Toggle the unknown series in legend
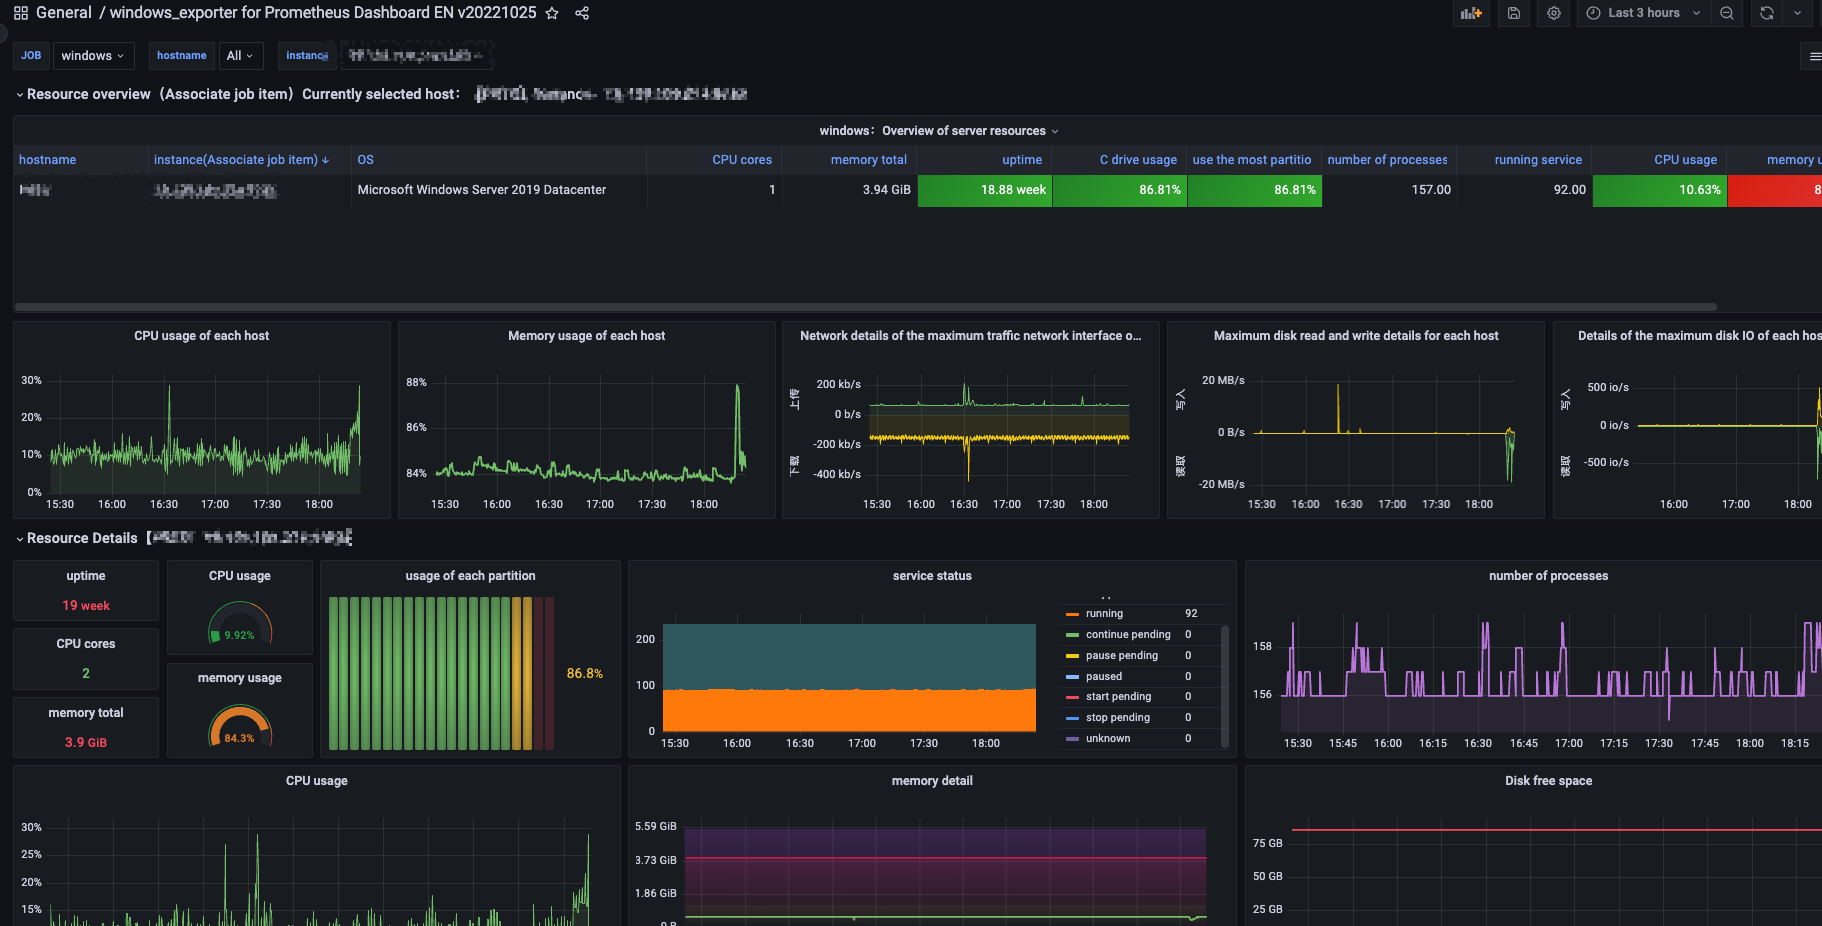The width and height of the screenshot is (1822, 926). [x=1108, y=739]
